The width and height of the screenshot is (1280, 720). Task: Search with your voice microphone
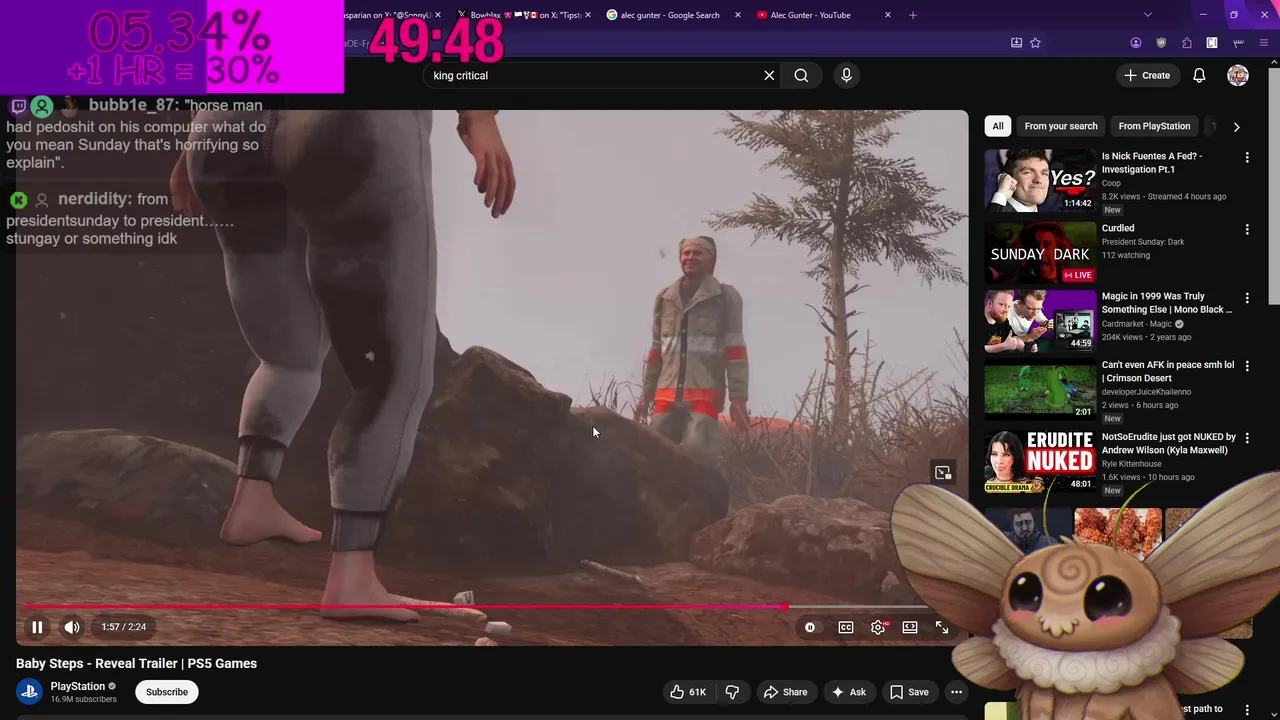point(846,75)
